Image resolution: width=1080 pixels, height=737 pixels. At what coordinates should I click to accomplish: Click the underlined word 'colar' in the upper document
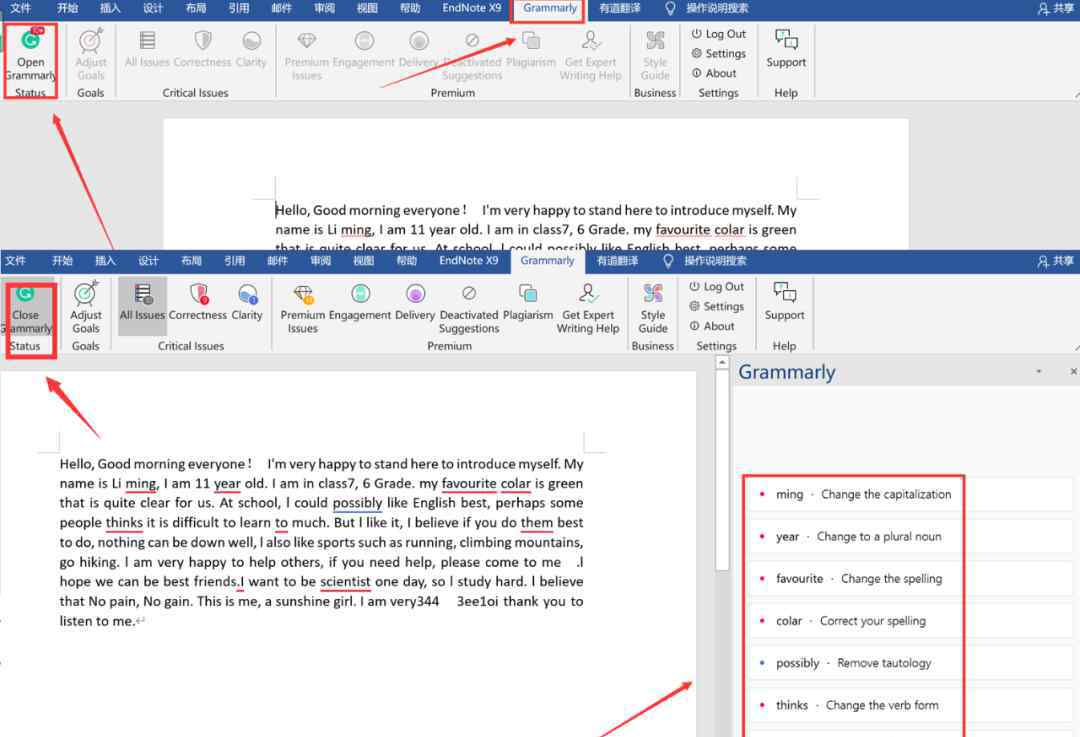(x=729, y=230)
